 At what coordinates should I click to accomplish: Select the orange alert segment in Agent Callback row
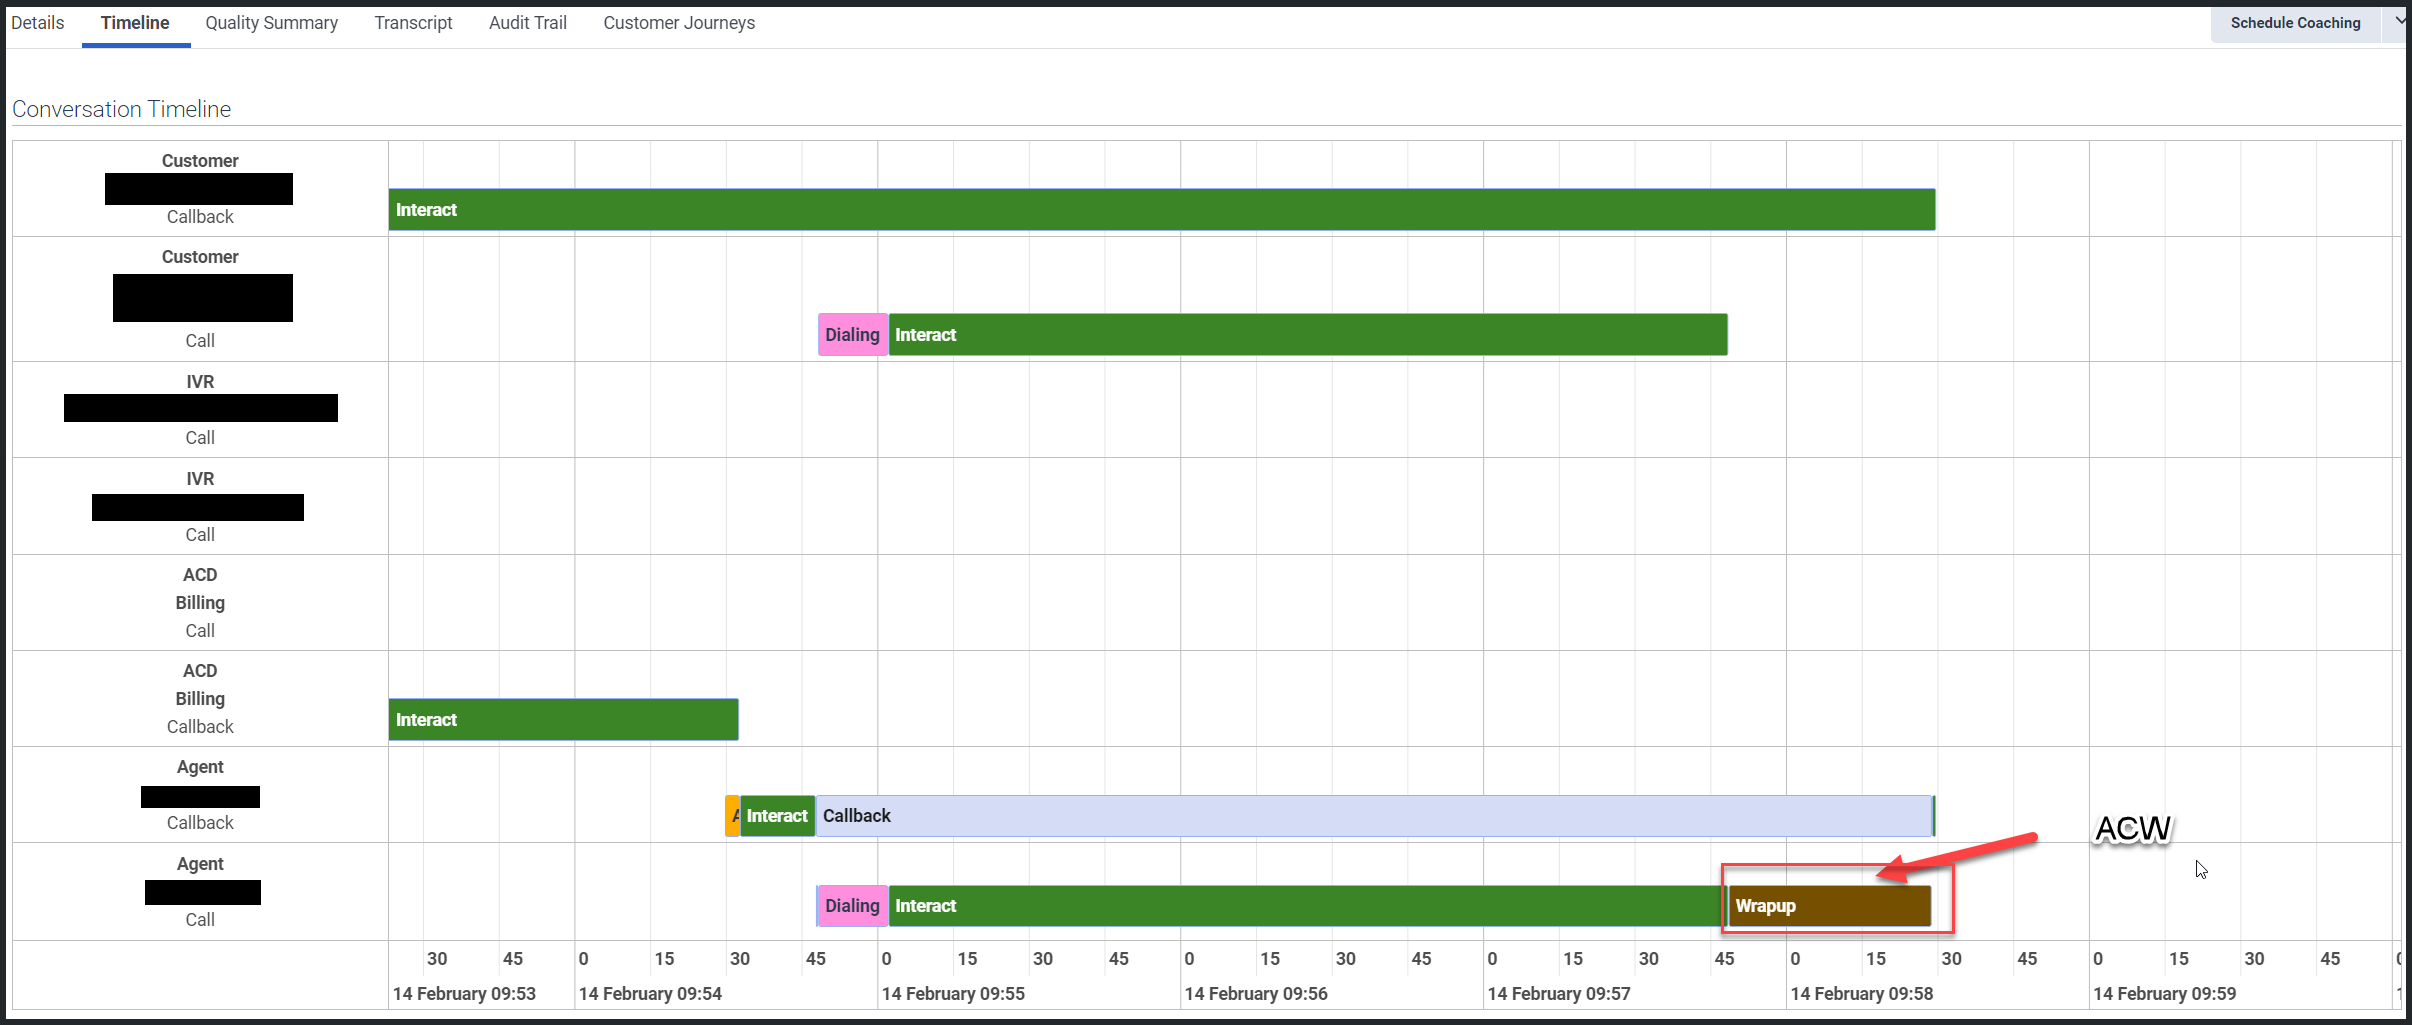point(733,816)
